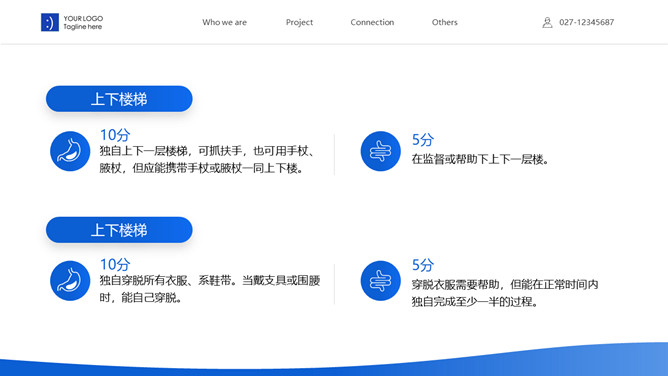This screenshot has width=668, height=376.
Task: Click the 5分 score above 穿脱衣服需要帮助
Action: point(423,265)
